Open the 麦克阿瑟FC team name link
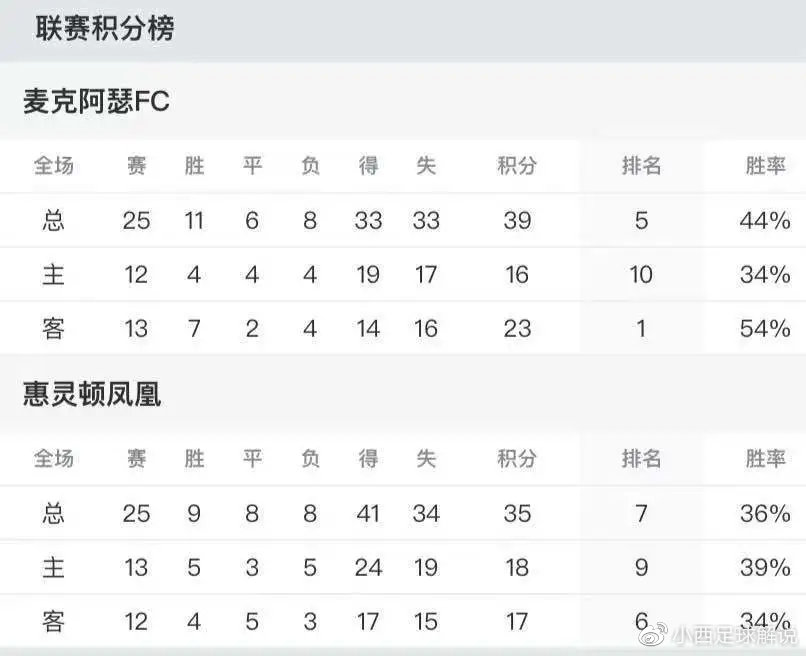 [96, 101]
